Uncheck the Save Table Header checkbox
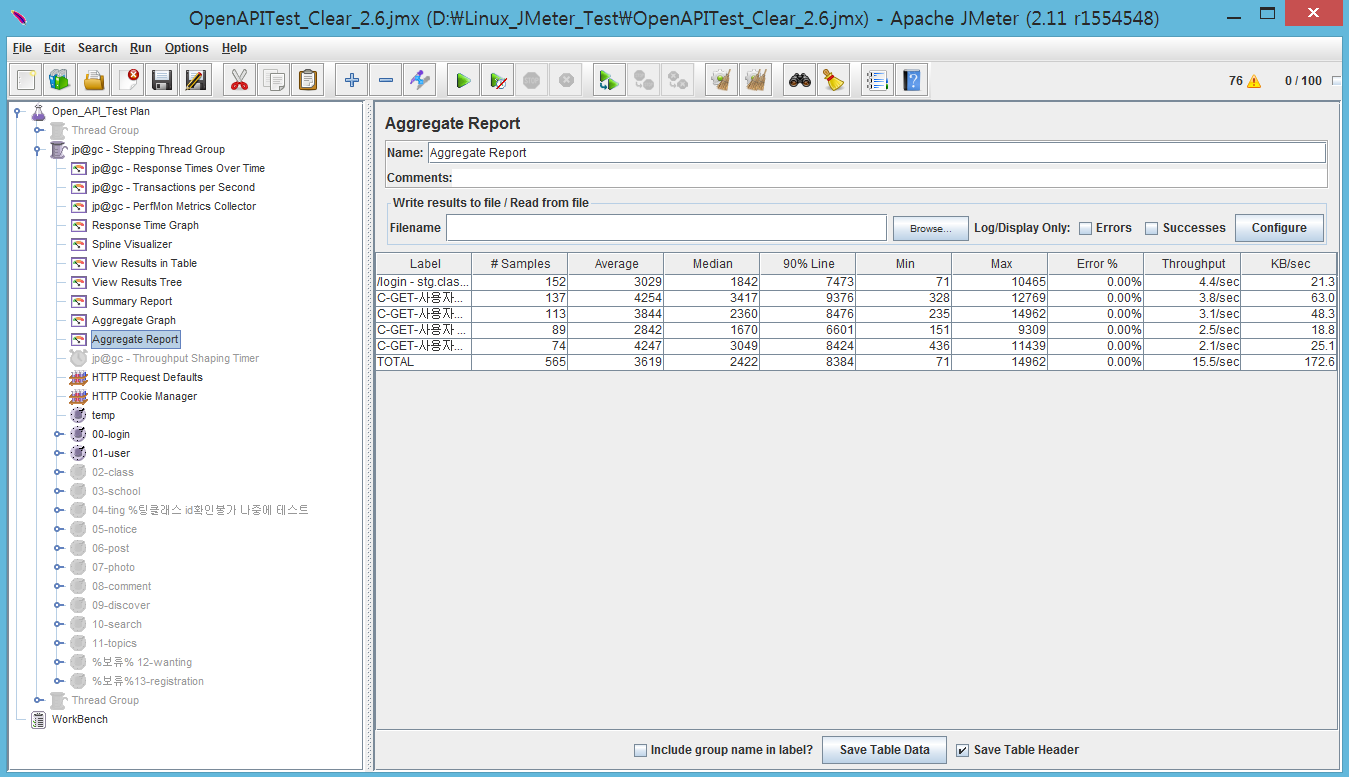1349x777 pixels. (x=963, y=750)
